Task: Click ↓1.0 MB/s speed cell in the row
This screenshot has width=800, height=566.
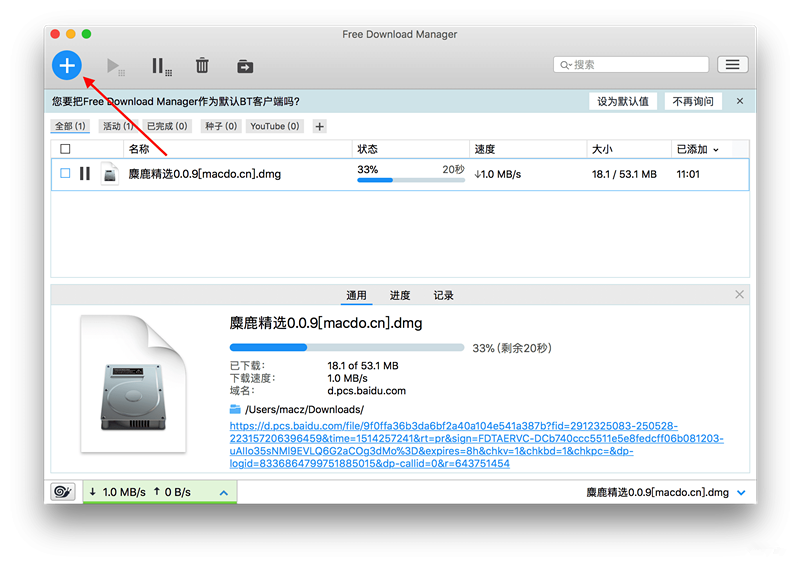Action: (497, 174)
